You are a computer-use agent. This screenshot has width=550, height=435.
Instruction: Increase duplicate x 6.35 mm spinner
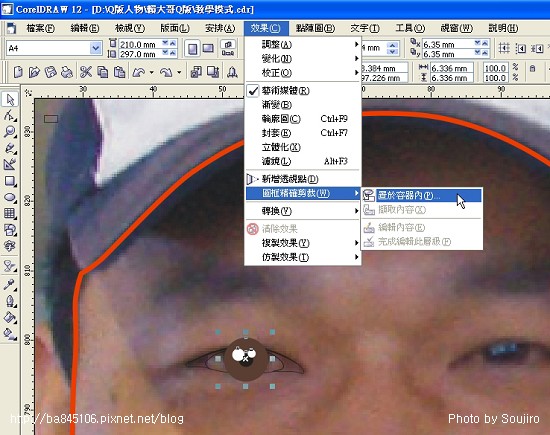click(x=485, y=43)
